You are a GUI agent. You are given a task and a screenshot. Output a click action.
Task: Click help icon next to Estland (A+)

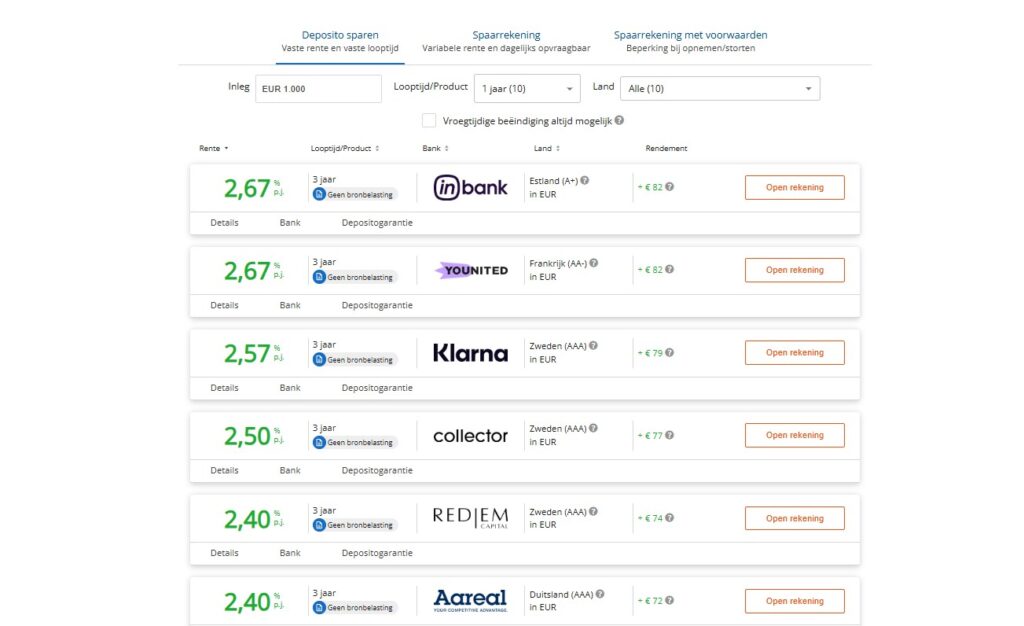pyautogui.click(x=585, y=181)
